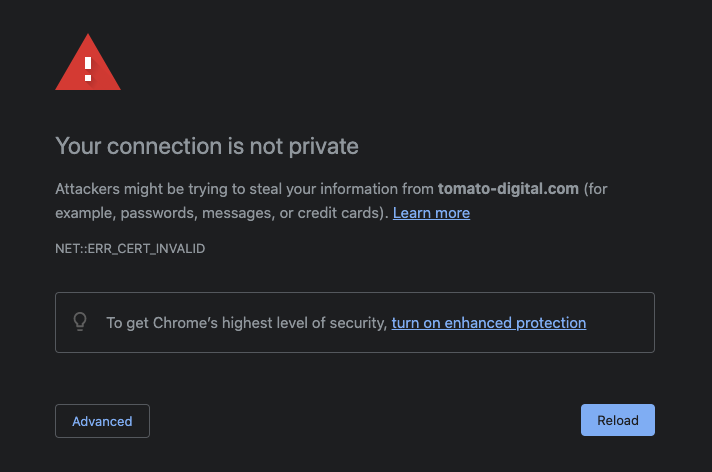Viewport: 712px width, 472px height.
Task: Click the word more in Learn more
Action: point(452,213)
